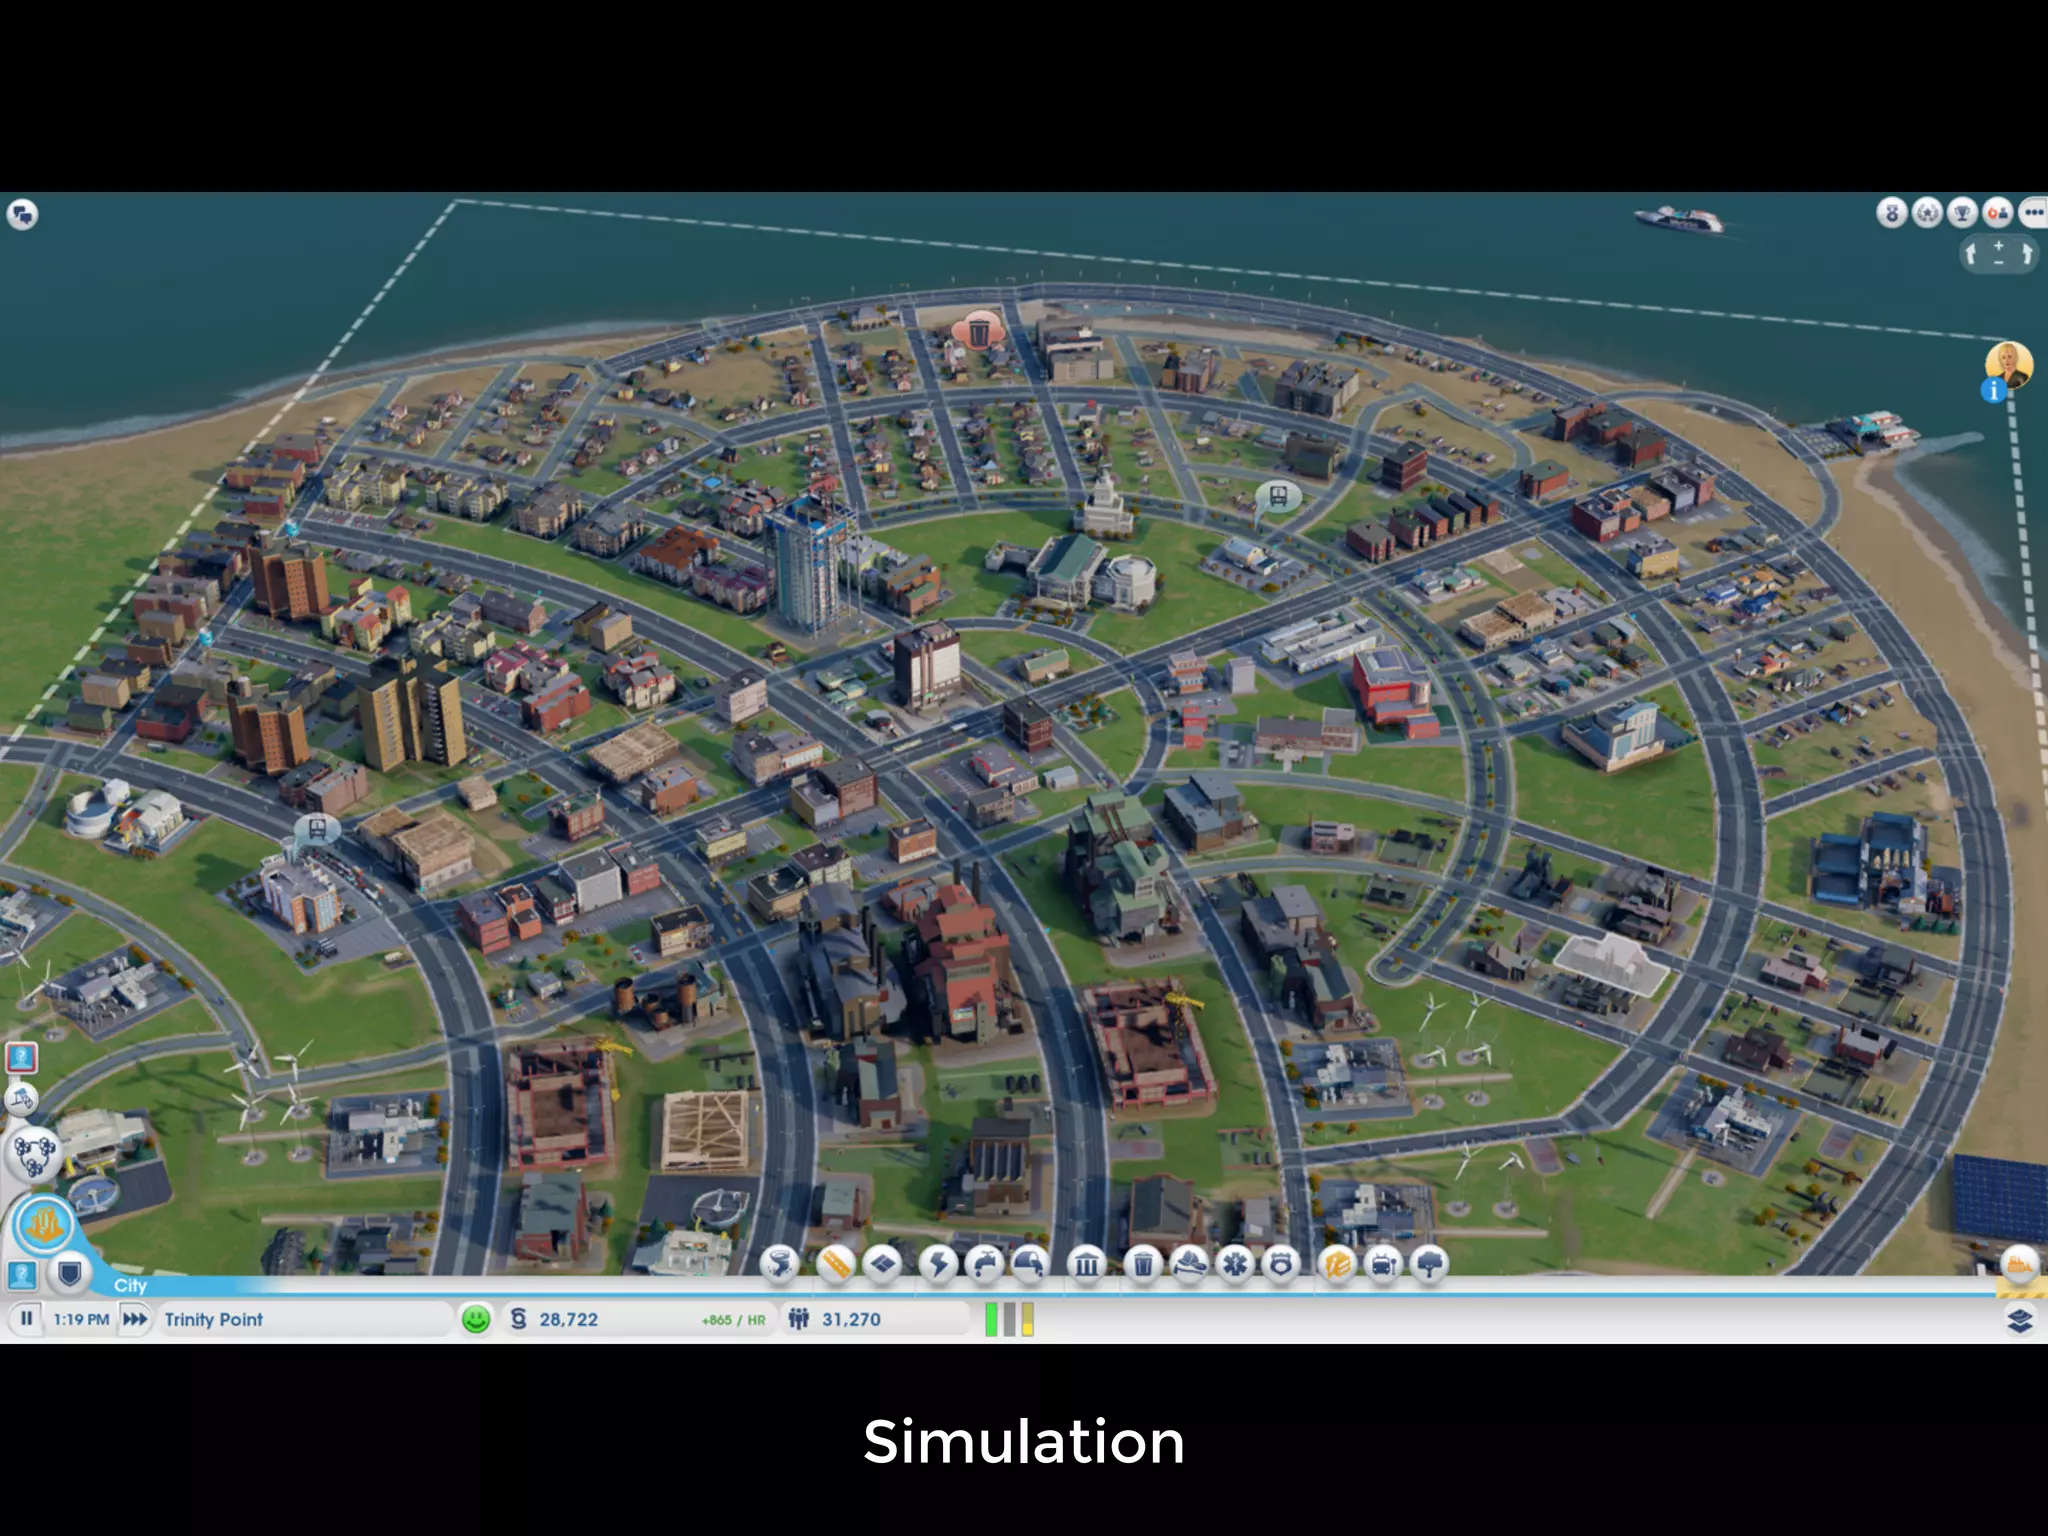The height and width of the screenshot is (1536, 2048).
Task: Open the Power lightning-bolt menu
Action: coord(937,1265)
